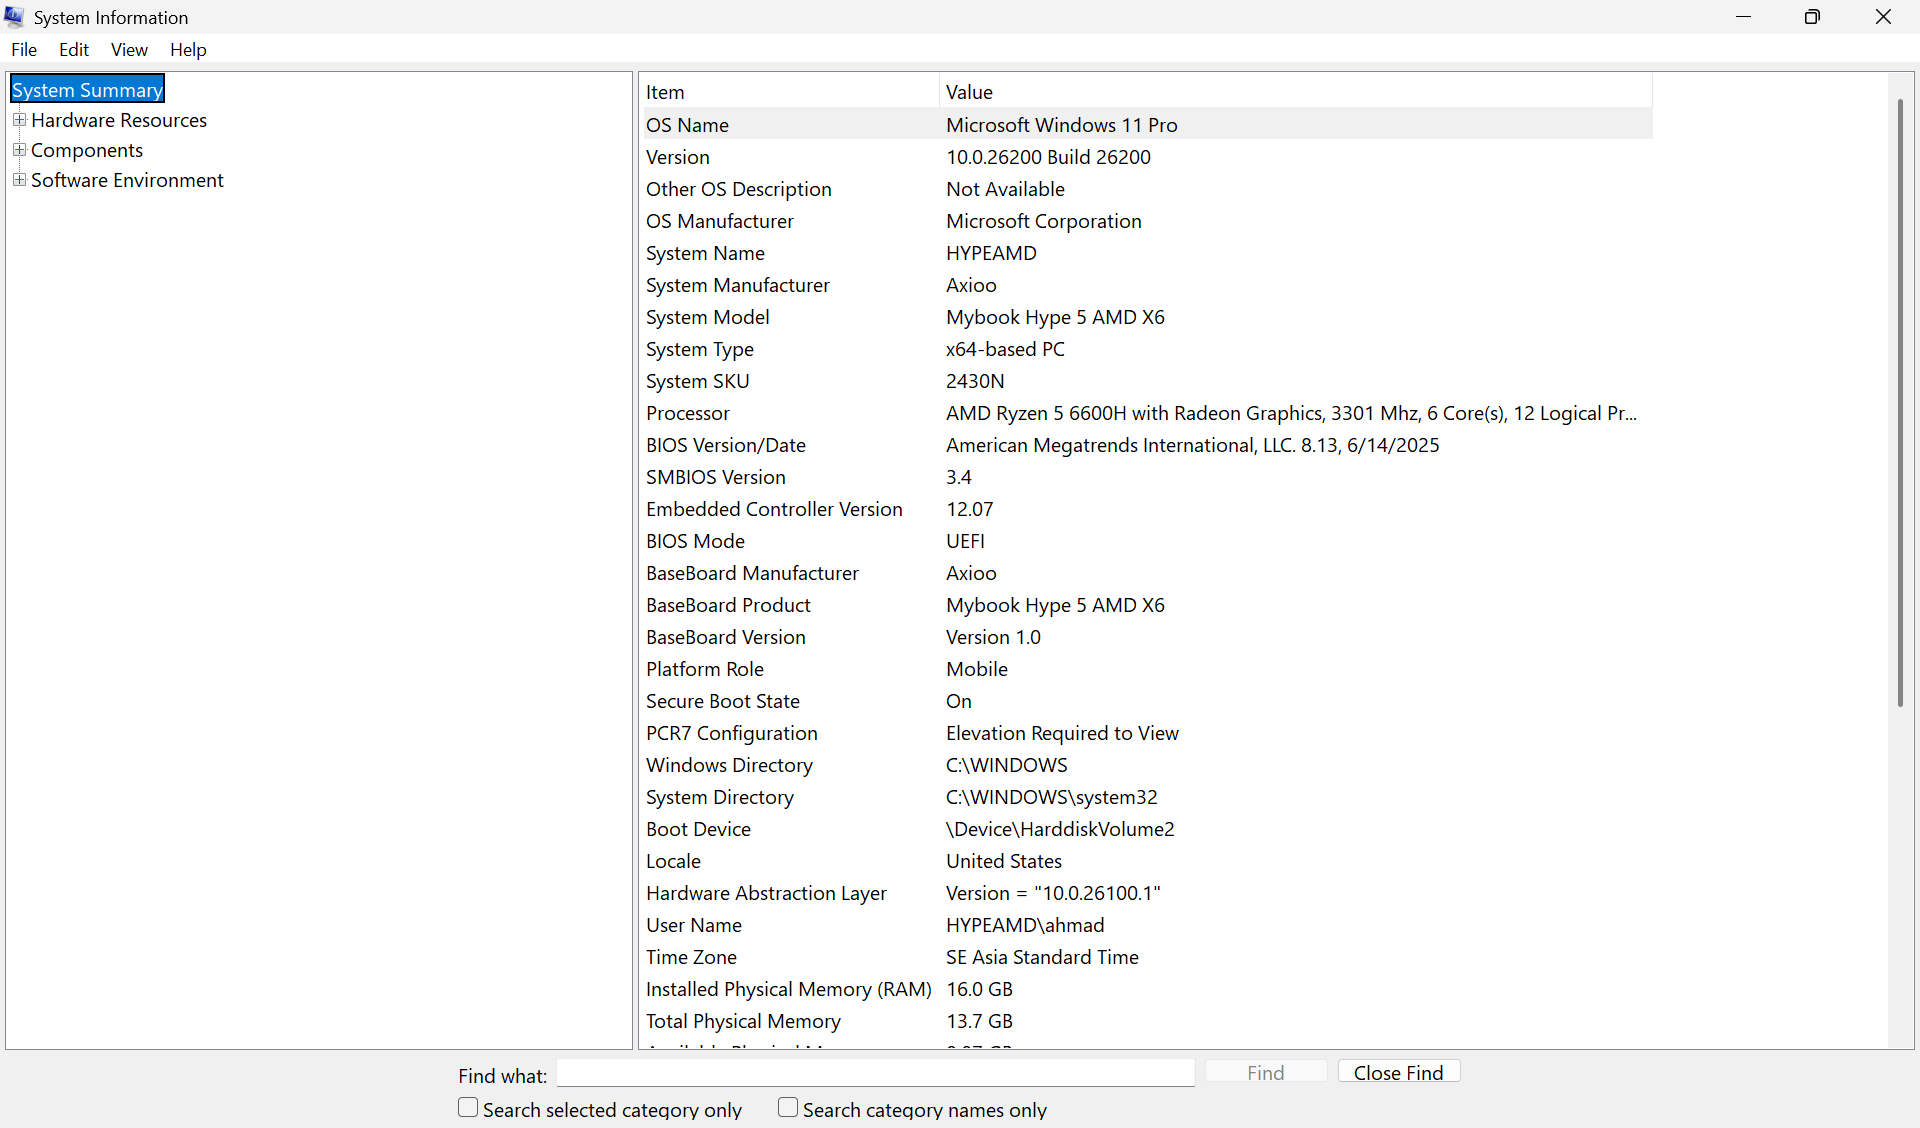Select System Summary in the tree
The image size is (1920, 1128).
87,90
